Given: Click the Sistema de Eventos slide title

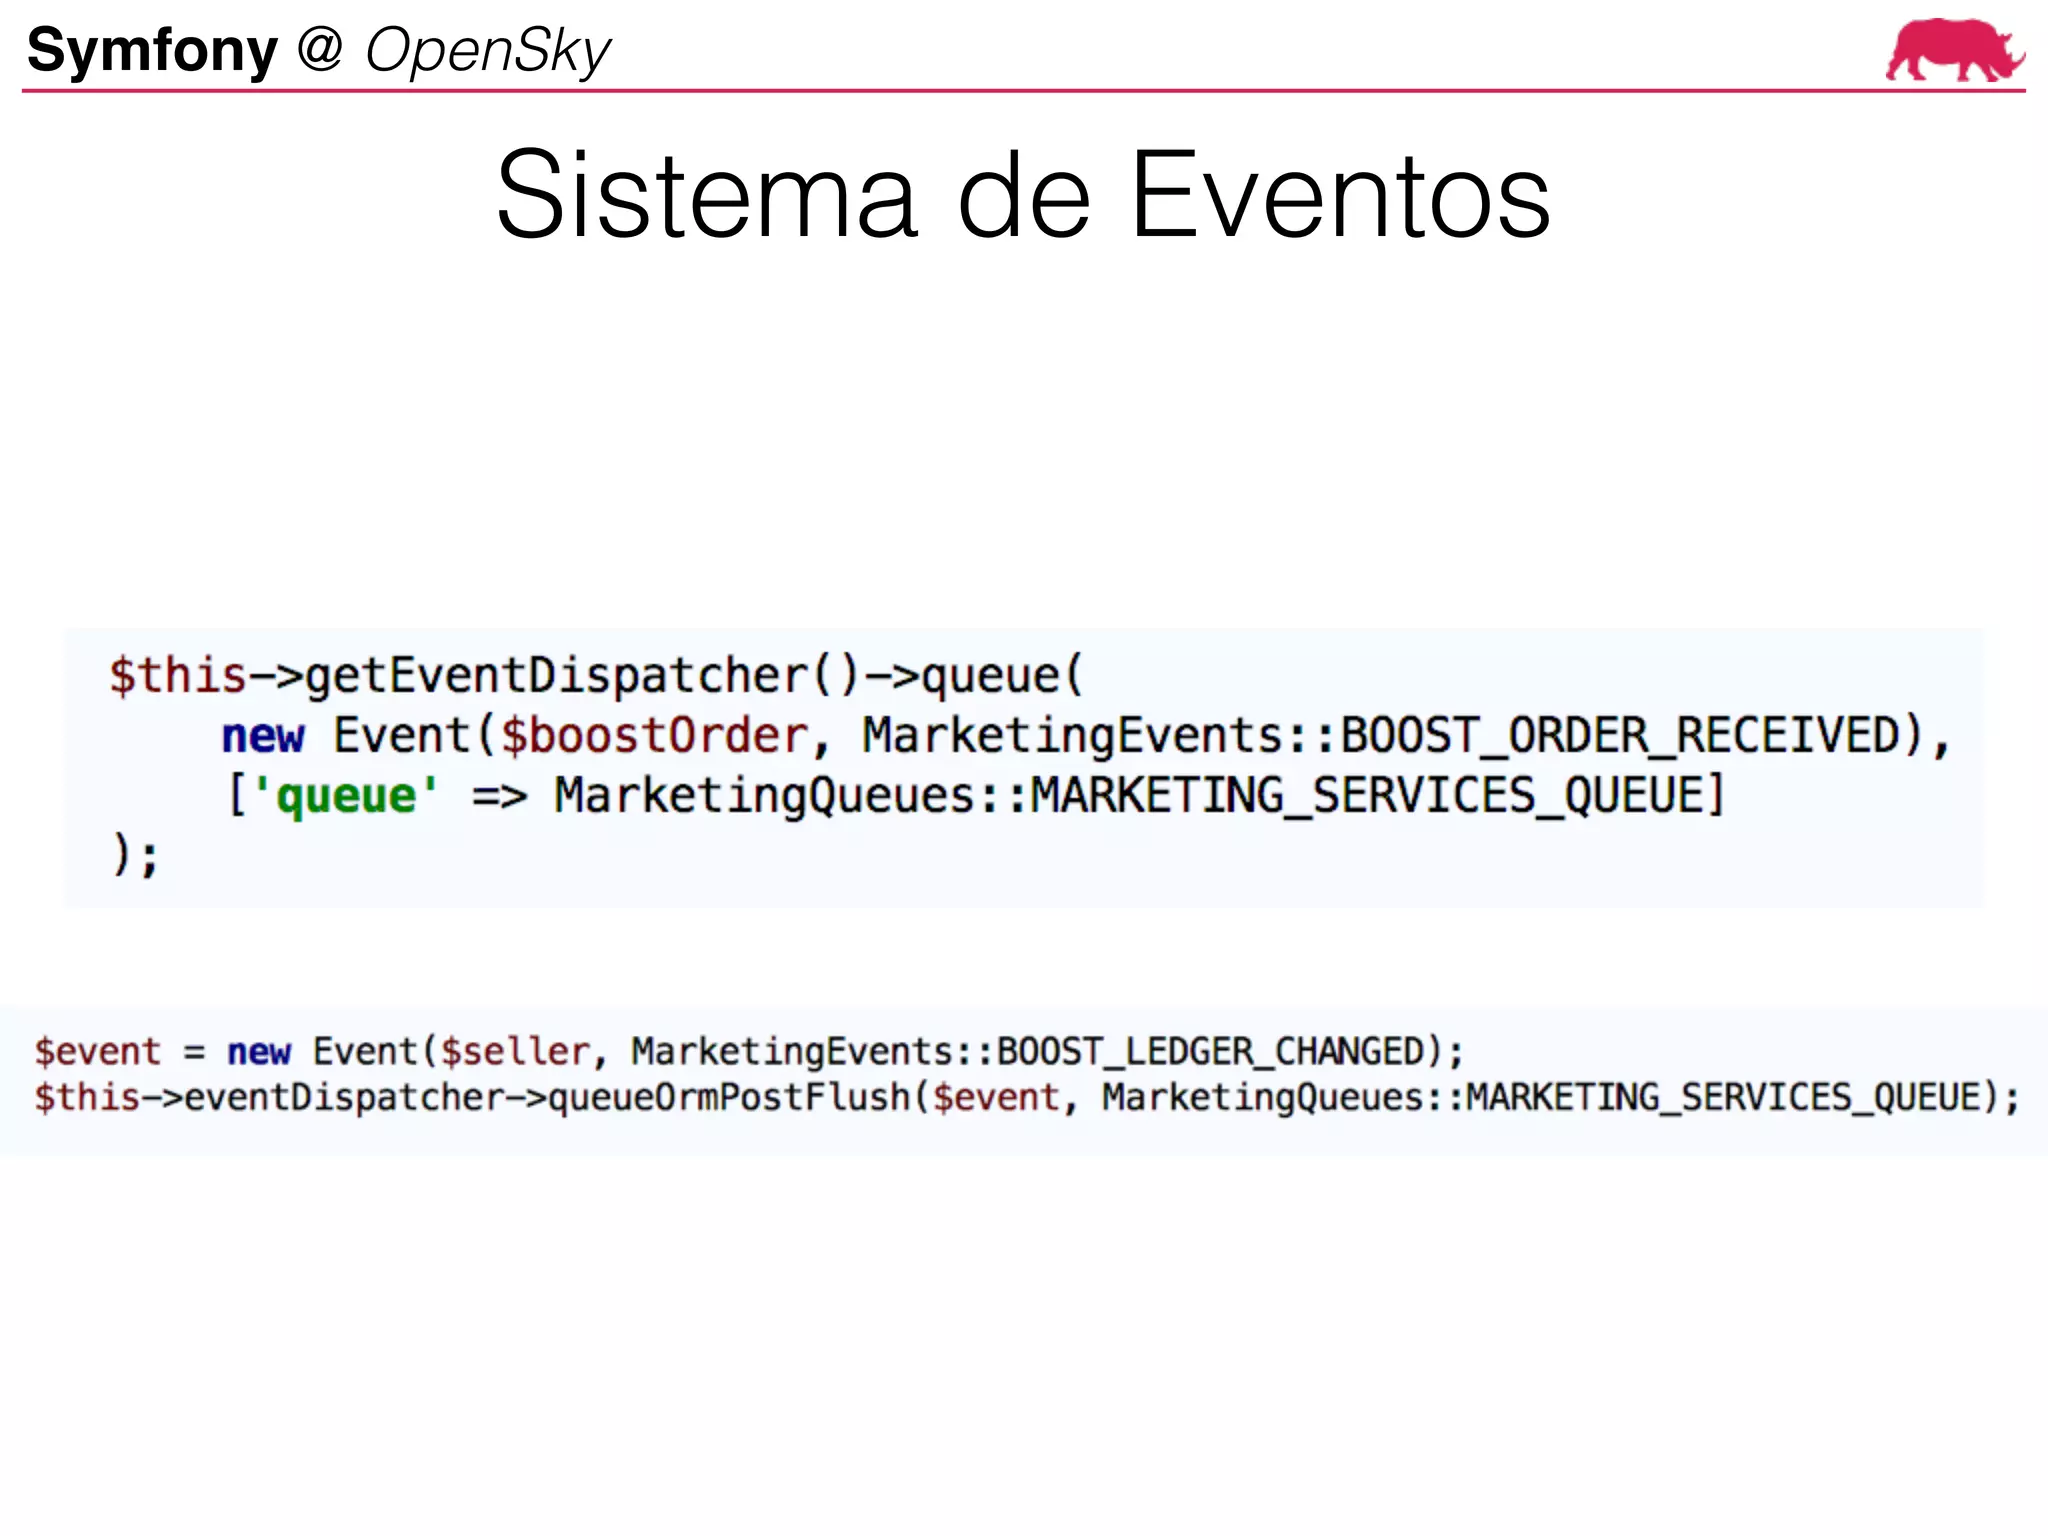Looking at the screenshot, I should pyautogui.click(x=1022, y=195).
